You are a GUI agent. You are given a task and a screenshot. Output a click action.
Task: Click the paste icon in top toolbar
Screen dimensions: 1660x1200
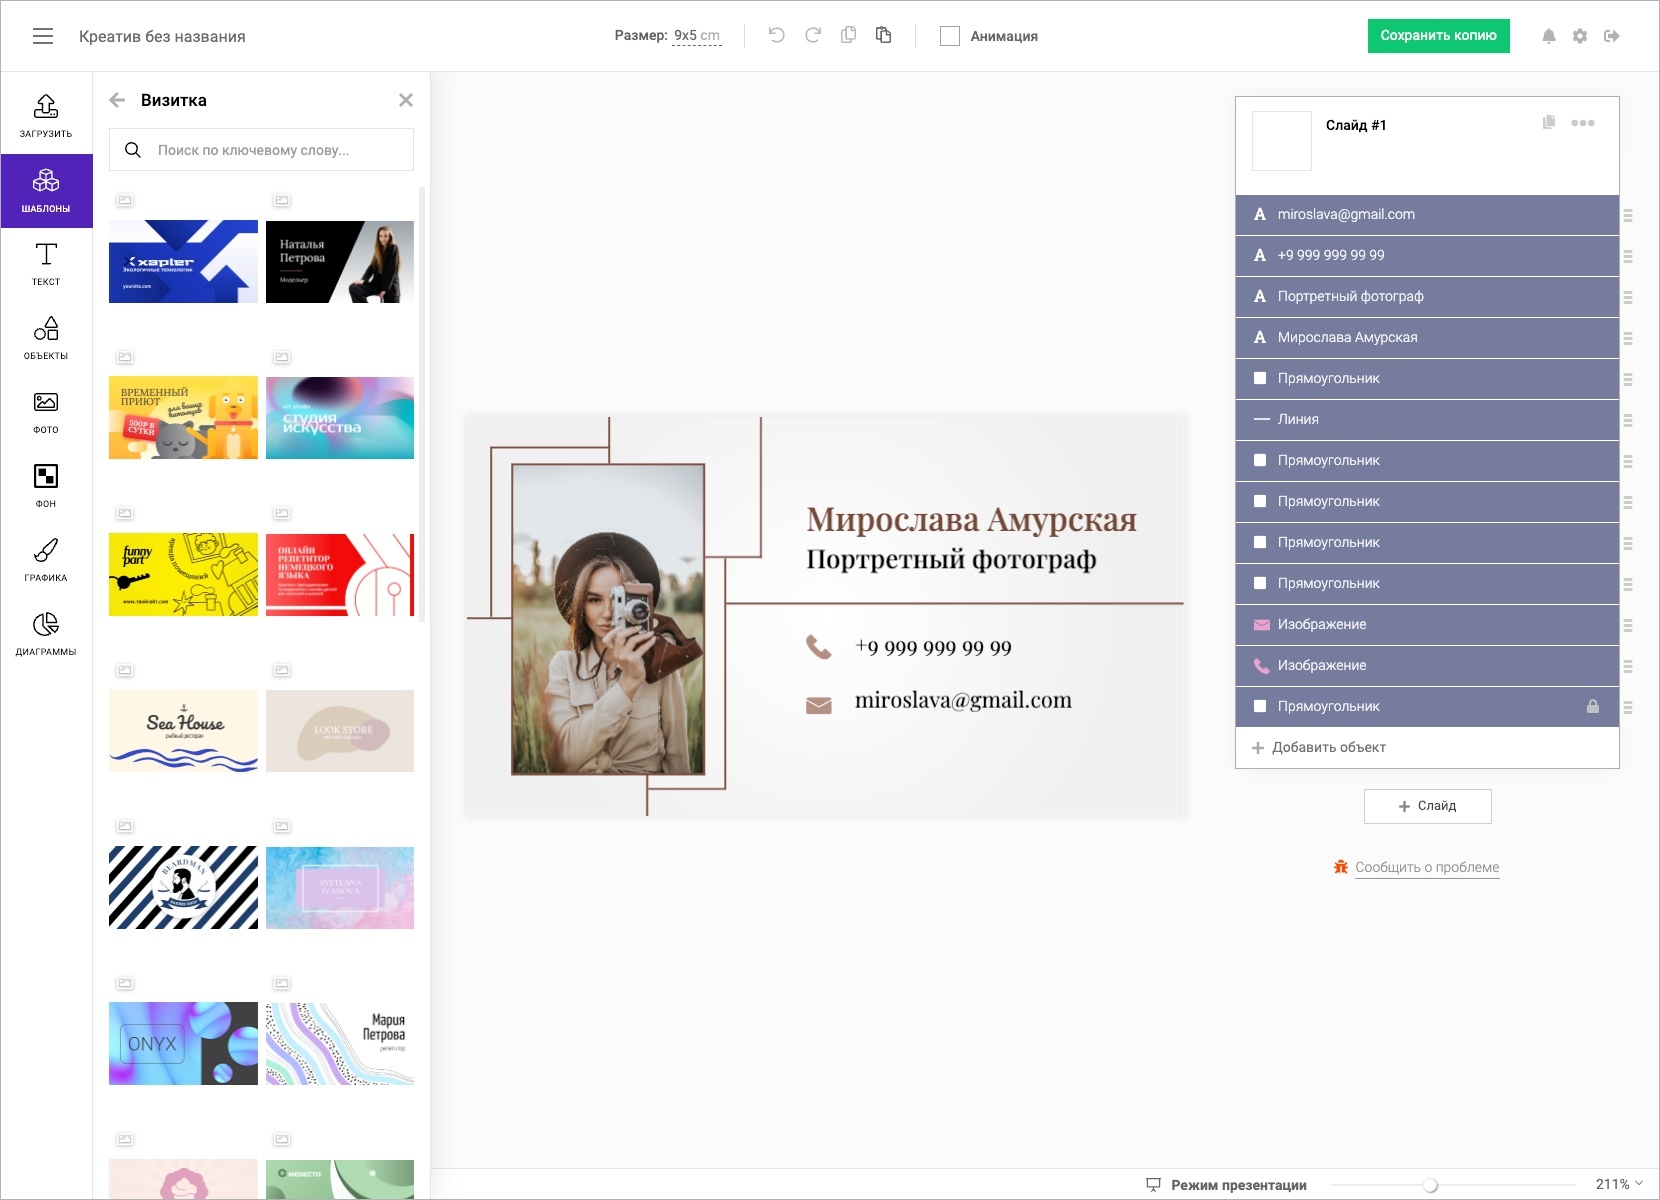pos(883,36)
